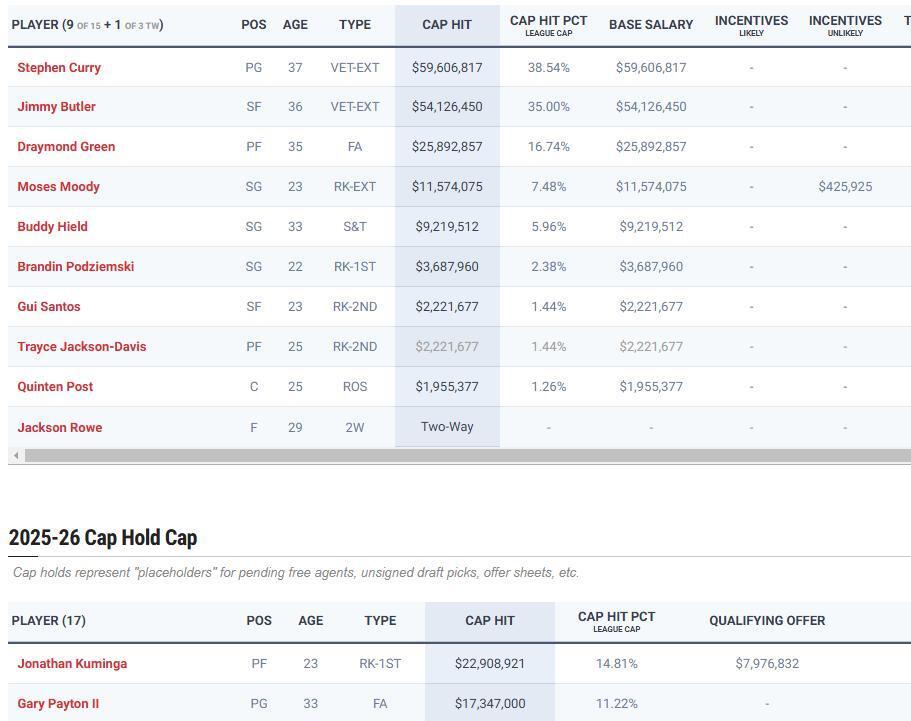Screen dimensions: 911x721
Task: Click the horizontal scrollbar left arrow
Action: click(16, 455)
